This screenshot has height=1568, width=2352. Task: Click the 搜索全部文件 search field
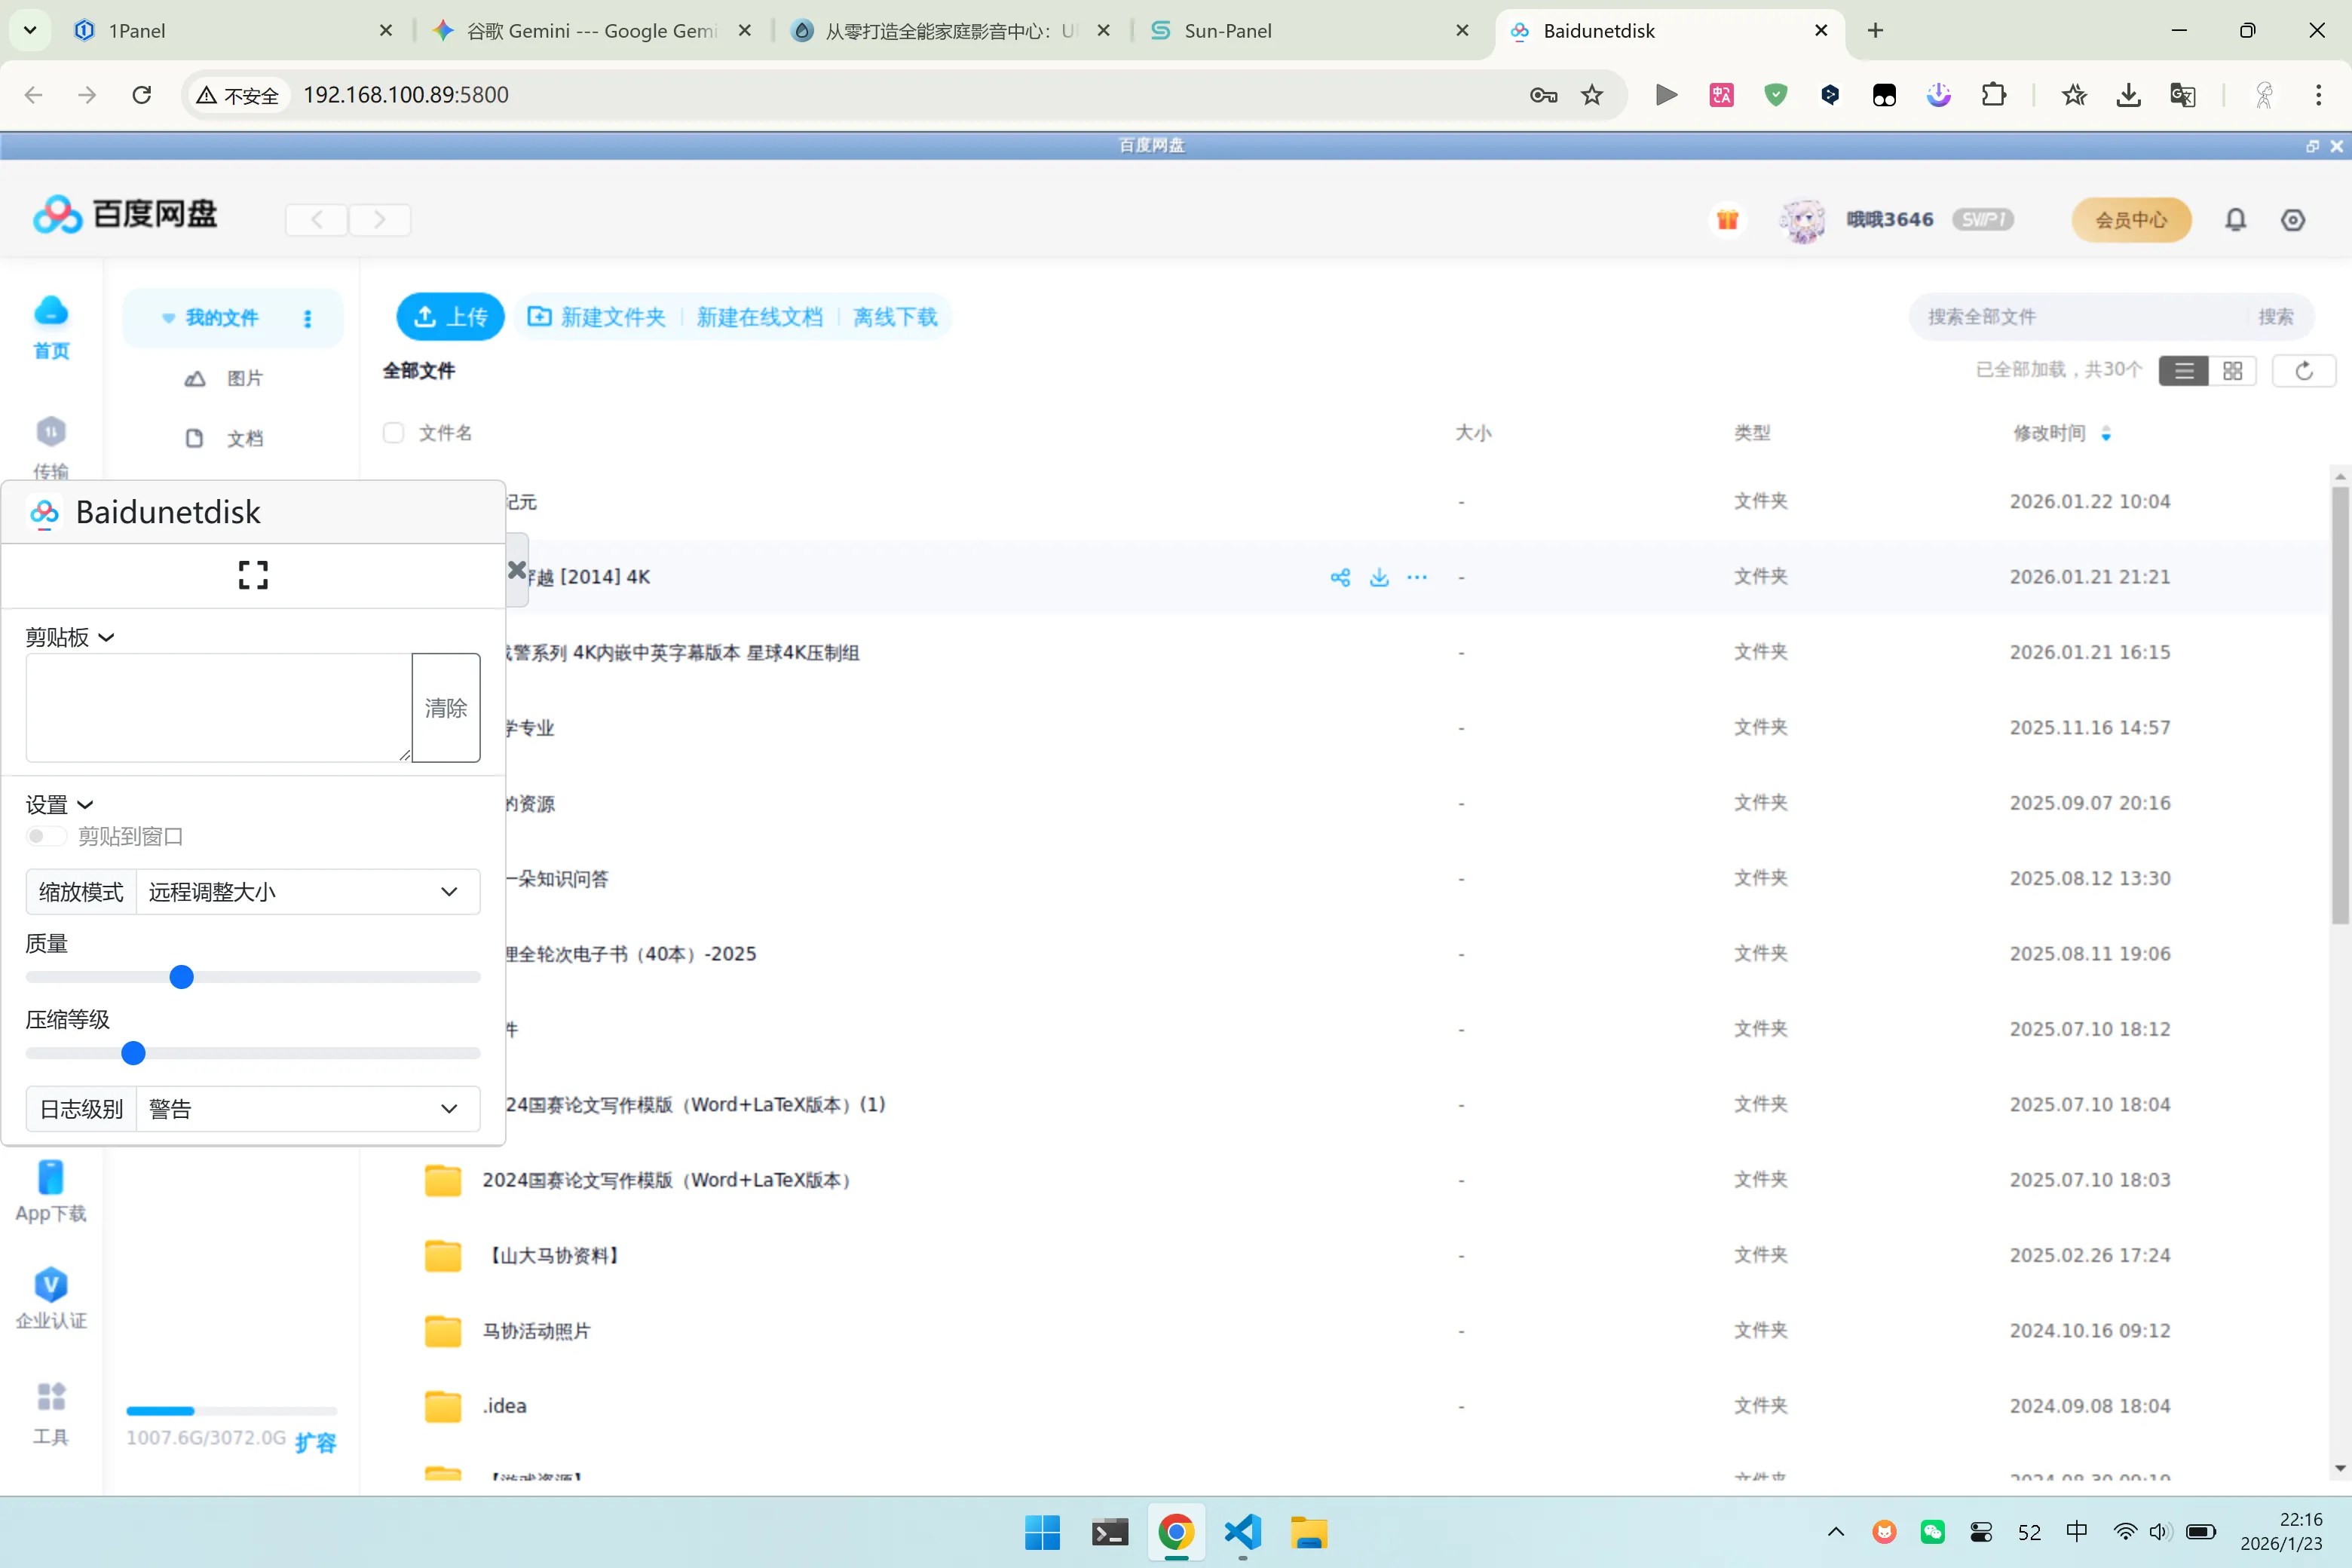pyautogui.click(x=2080, y=317)
